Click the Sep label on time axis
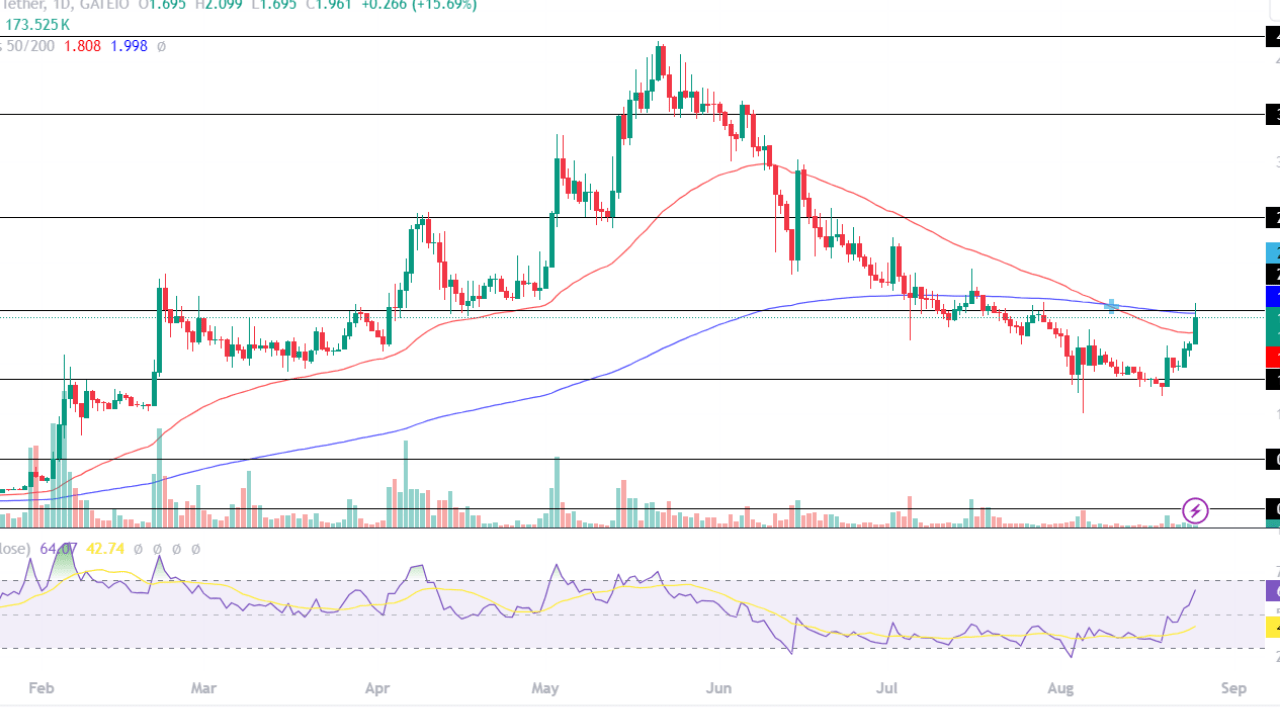 [x=1233, y=688]
